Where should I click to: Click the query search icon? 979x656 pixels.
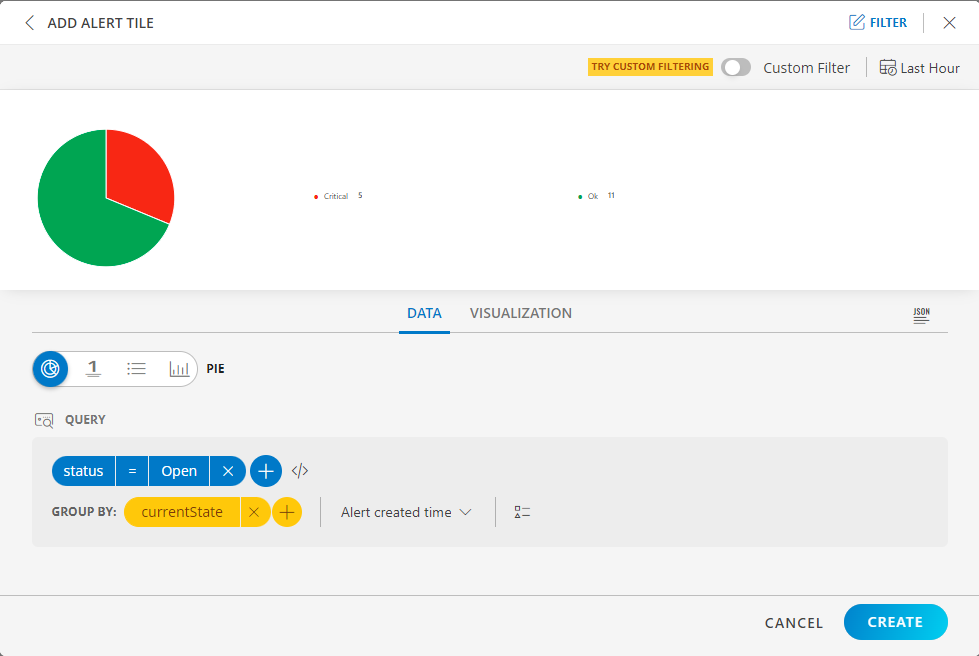[44, 420]
